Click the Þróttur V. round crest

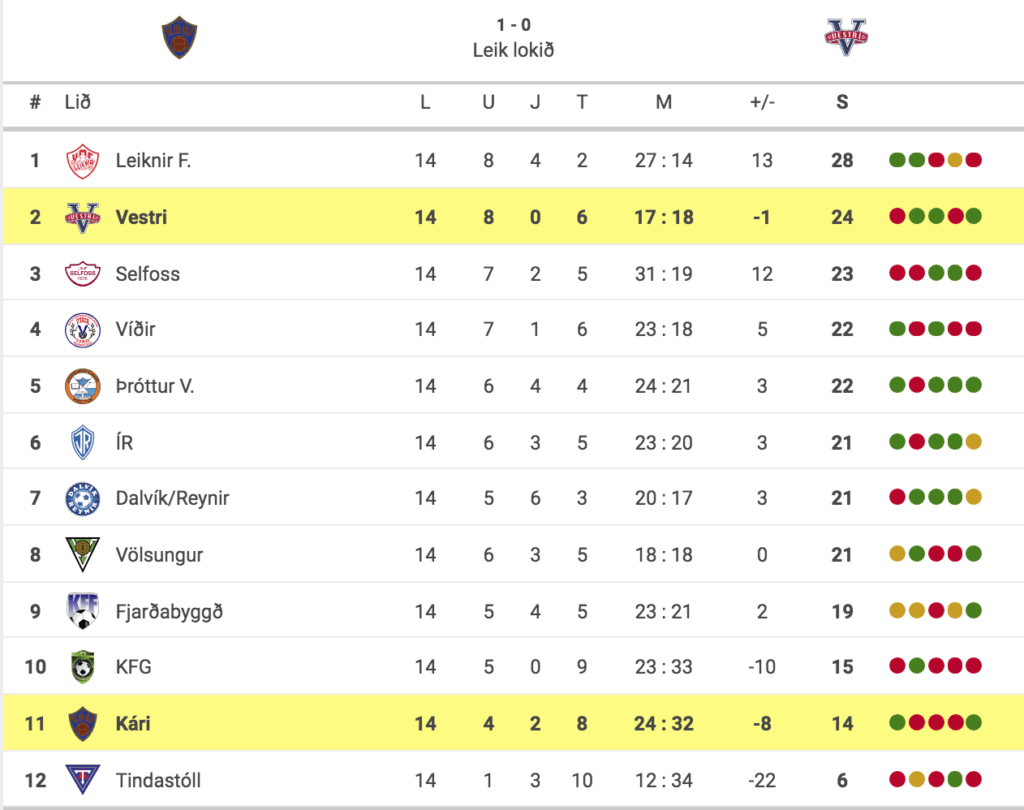83,386
